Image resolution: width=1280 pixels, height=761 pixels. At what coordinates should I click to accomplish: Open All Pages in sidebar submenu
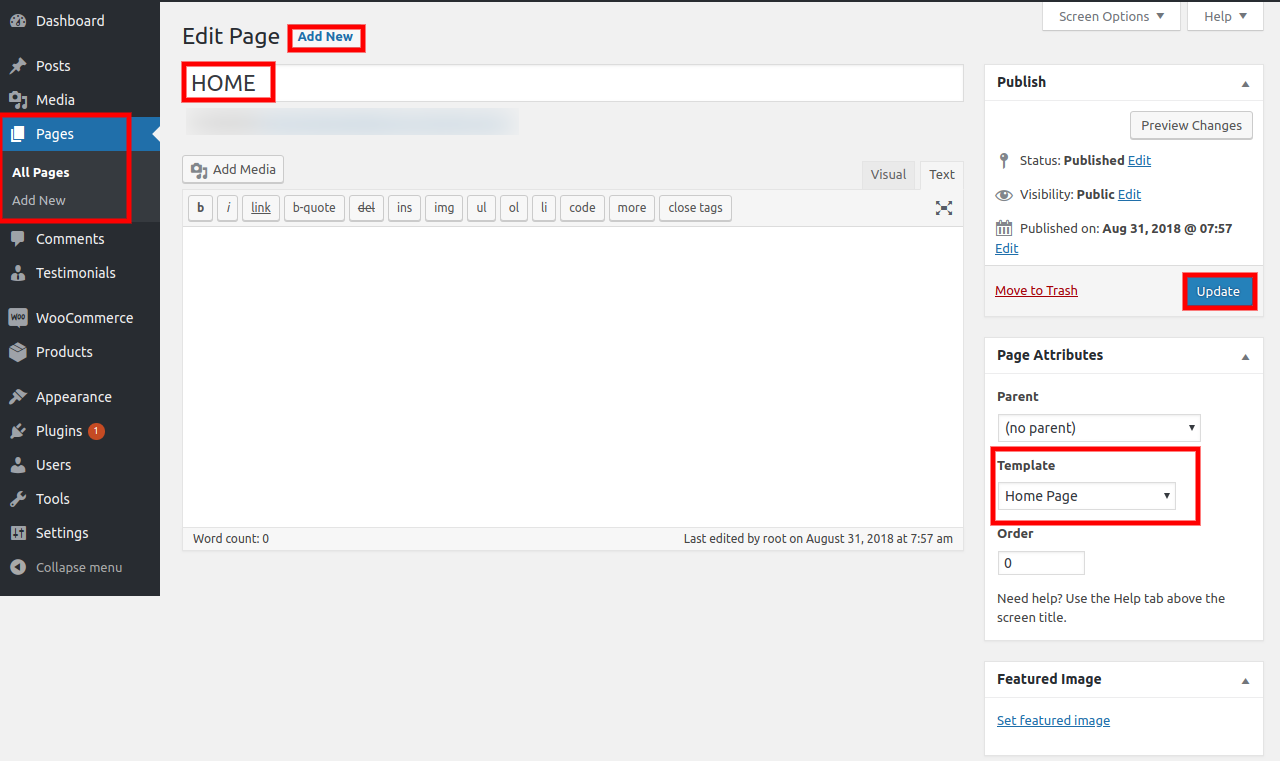click(x=41, y=172)
